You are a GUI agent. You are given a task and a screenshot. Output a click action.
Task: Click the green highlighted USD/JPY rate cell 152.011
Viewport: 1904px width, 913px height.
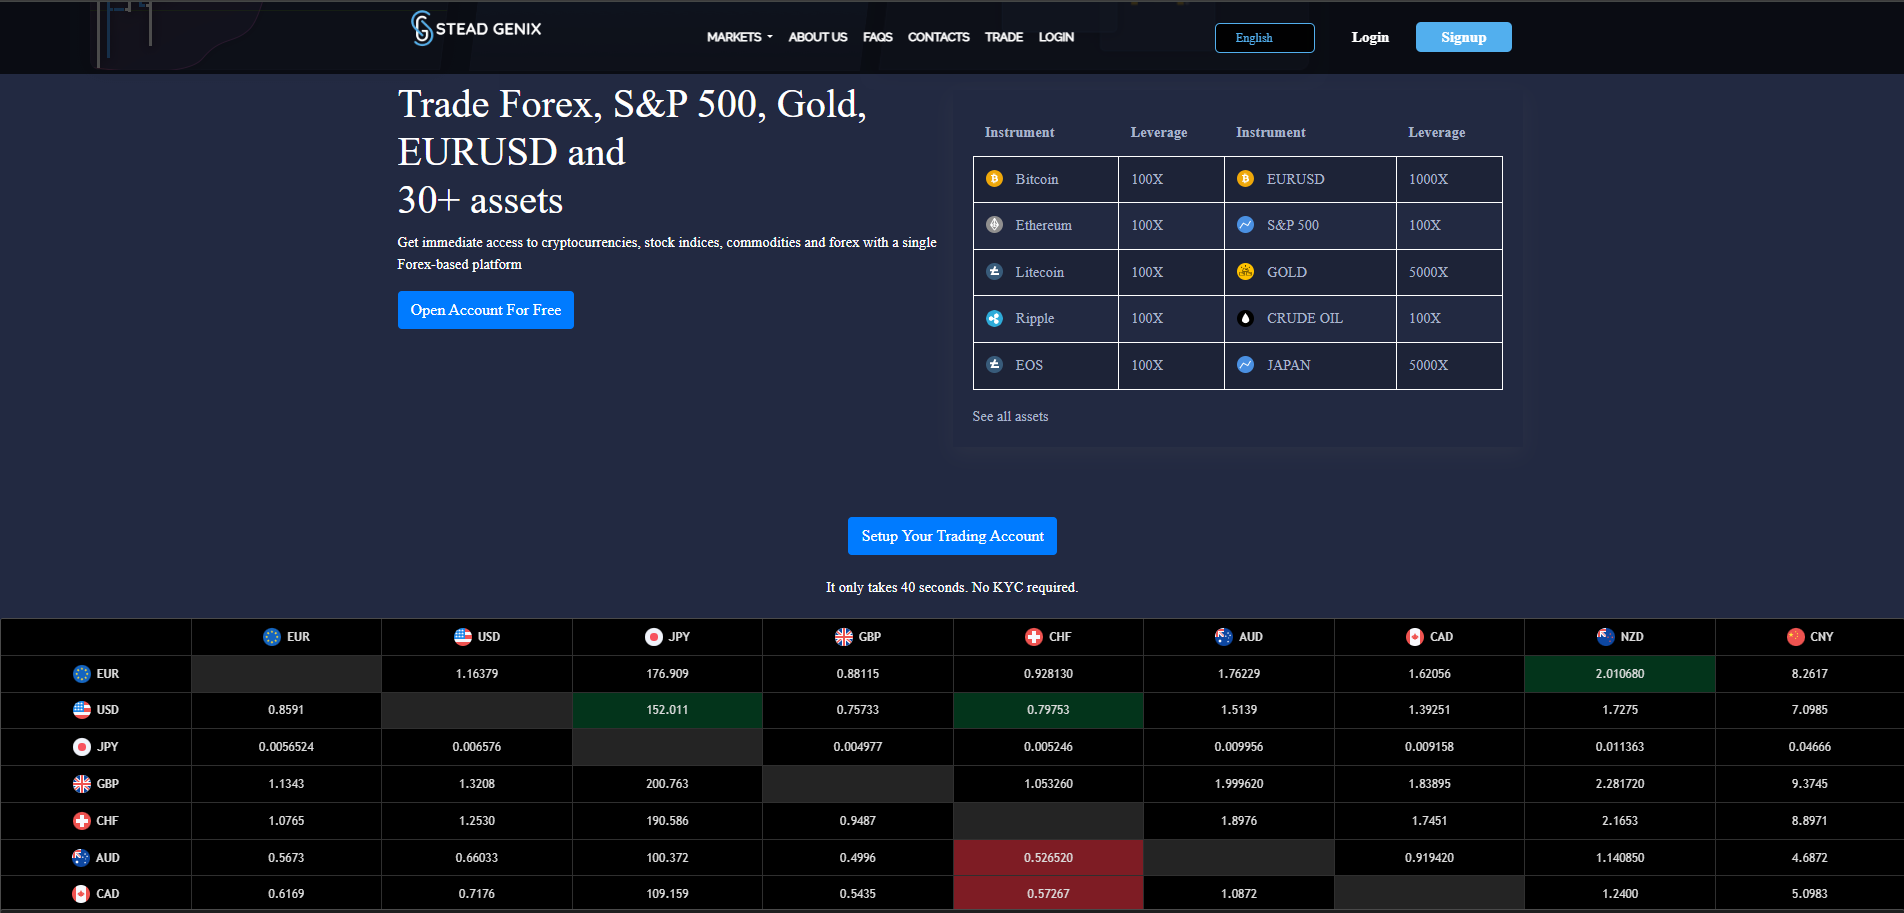[x=667, y=710]
